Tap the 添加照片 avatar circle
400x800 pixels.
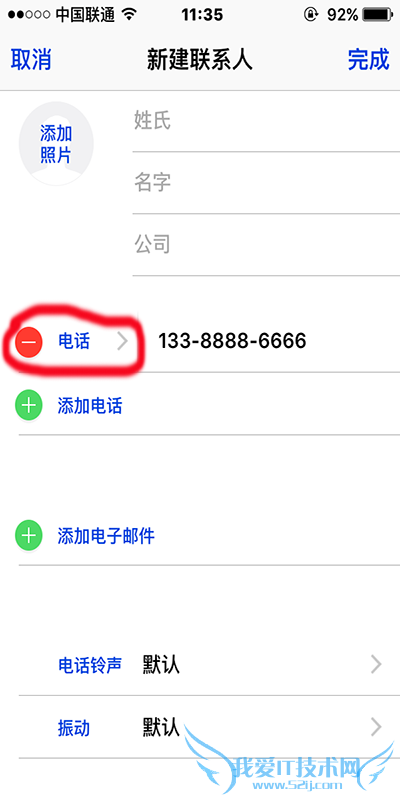coord(56,144)
